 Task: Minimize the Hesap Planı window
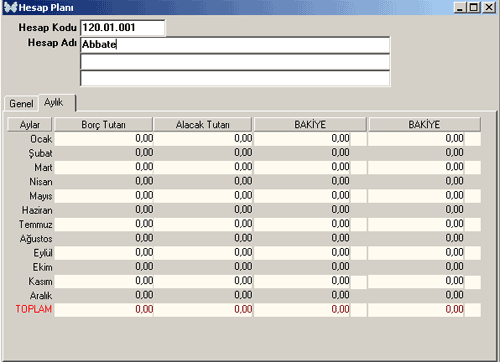[x=460, y=7]
